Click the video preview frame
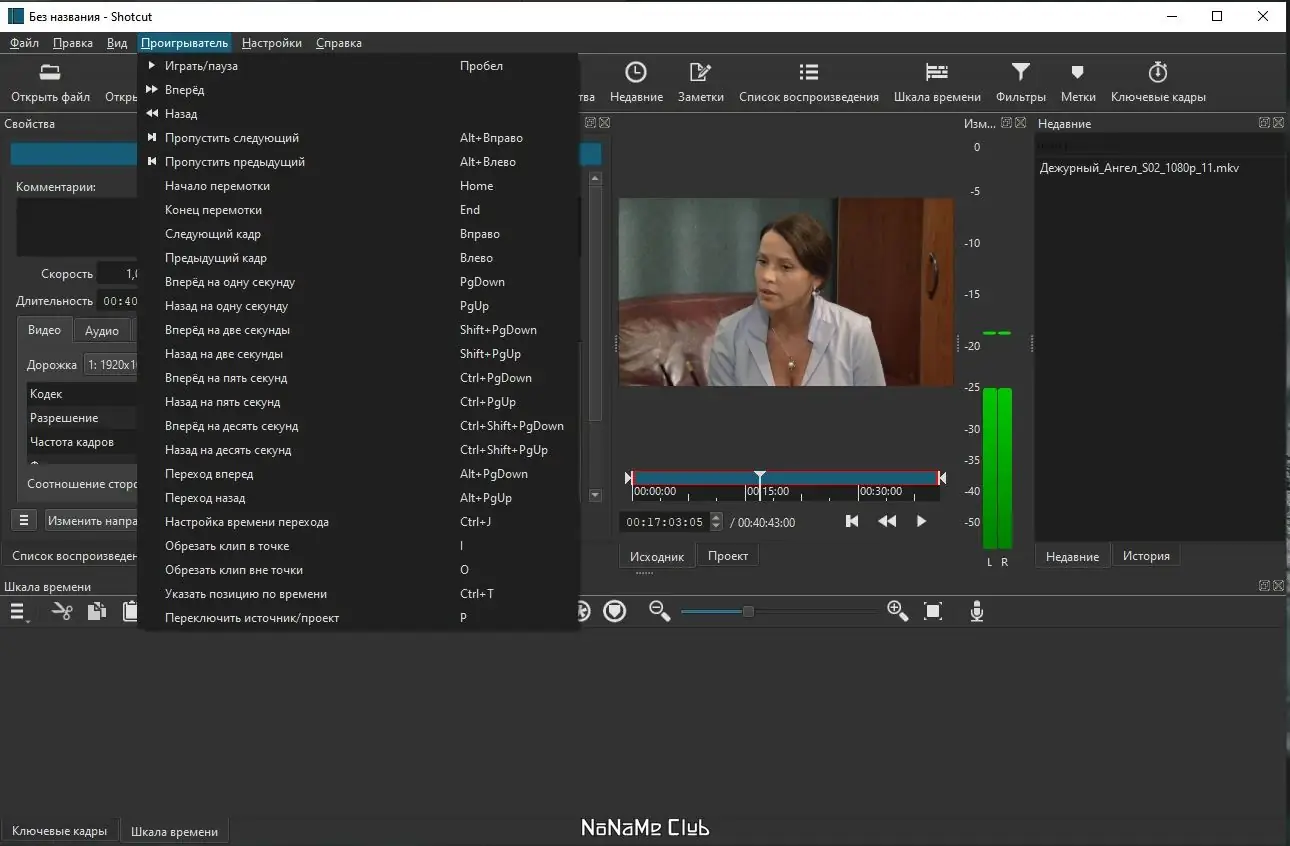This screenshot has width=1290, height=846. [786, 292]
